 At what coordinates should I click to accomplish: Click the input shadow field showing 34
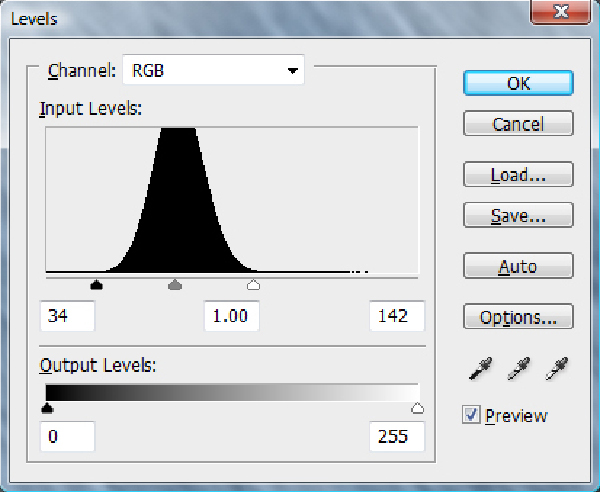tap(67, 316)
